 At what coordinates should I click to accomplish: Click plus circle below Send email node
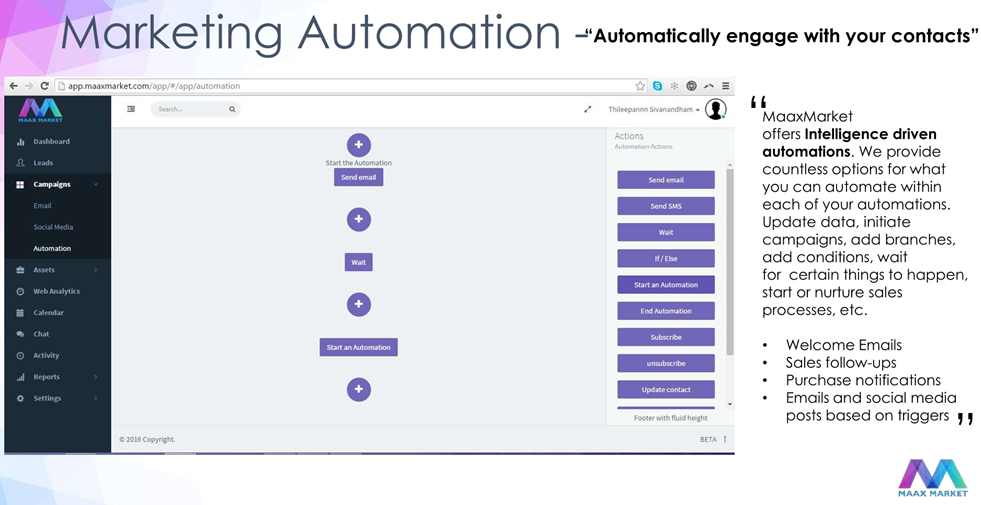358,219
